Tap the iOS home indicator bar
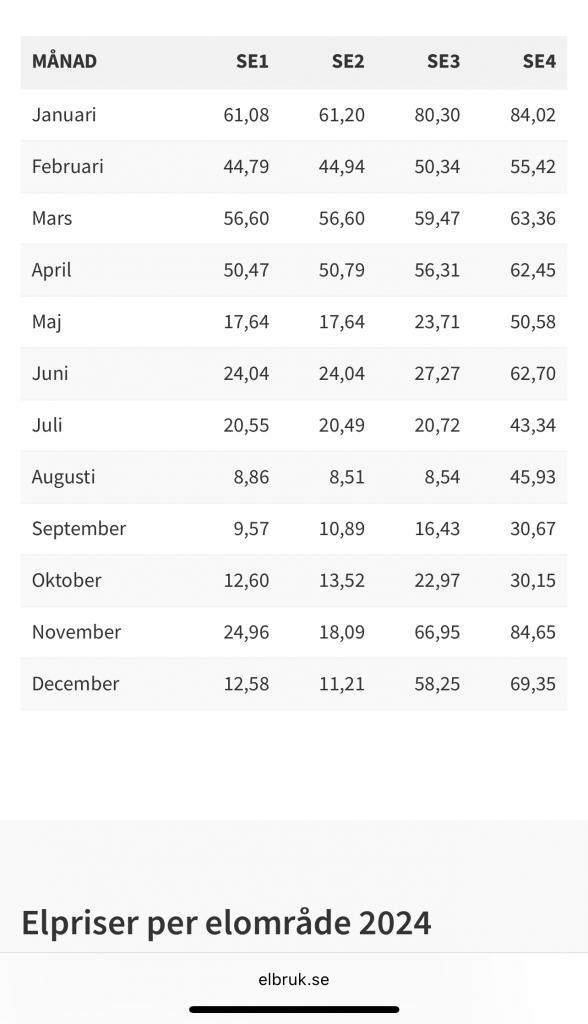 click(294, 1010)
